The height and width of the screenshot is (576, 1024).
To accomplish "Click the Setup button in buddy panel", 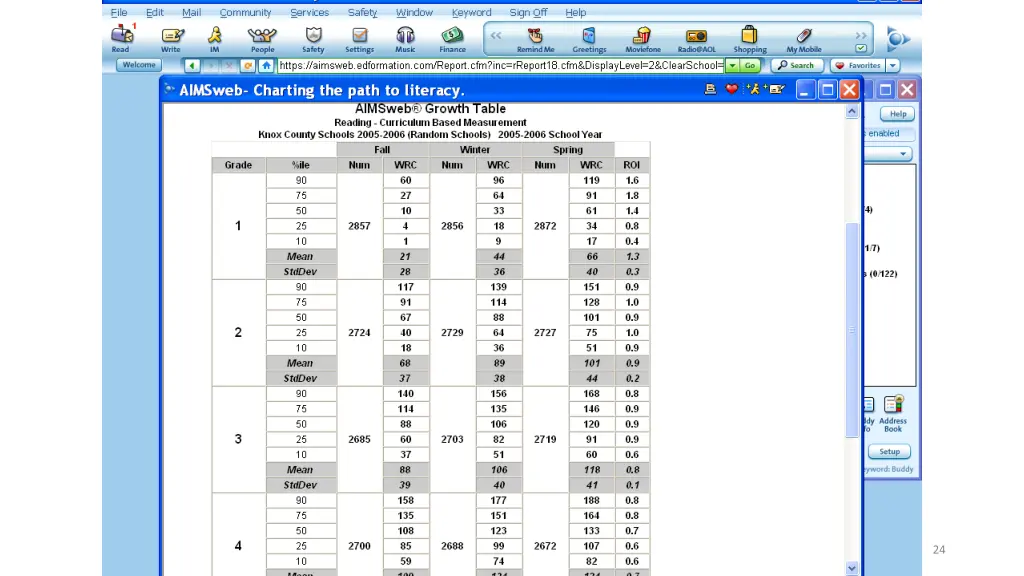I will click(x=889, y=451).
